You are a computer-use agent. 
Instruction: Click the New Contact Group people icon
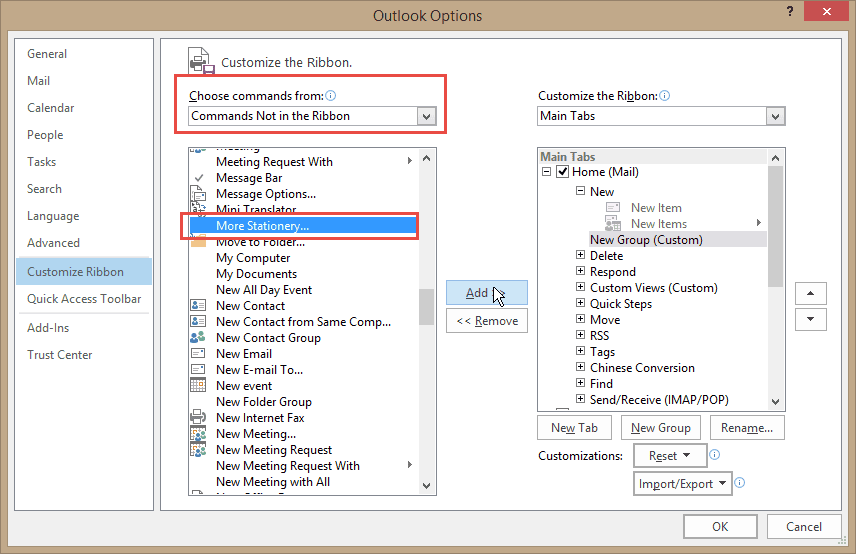tap(198, 337)
